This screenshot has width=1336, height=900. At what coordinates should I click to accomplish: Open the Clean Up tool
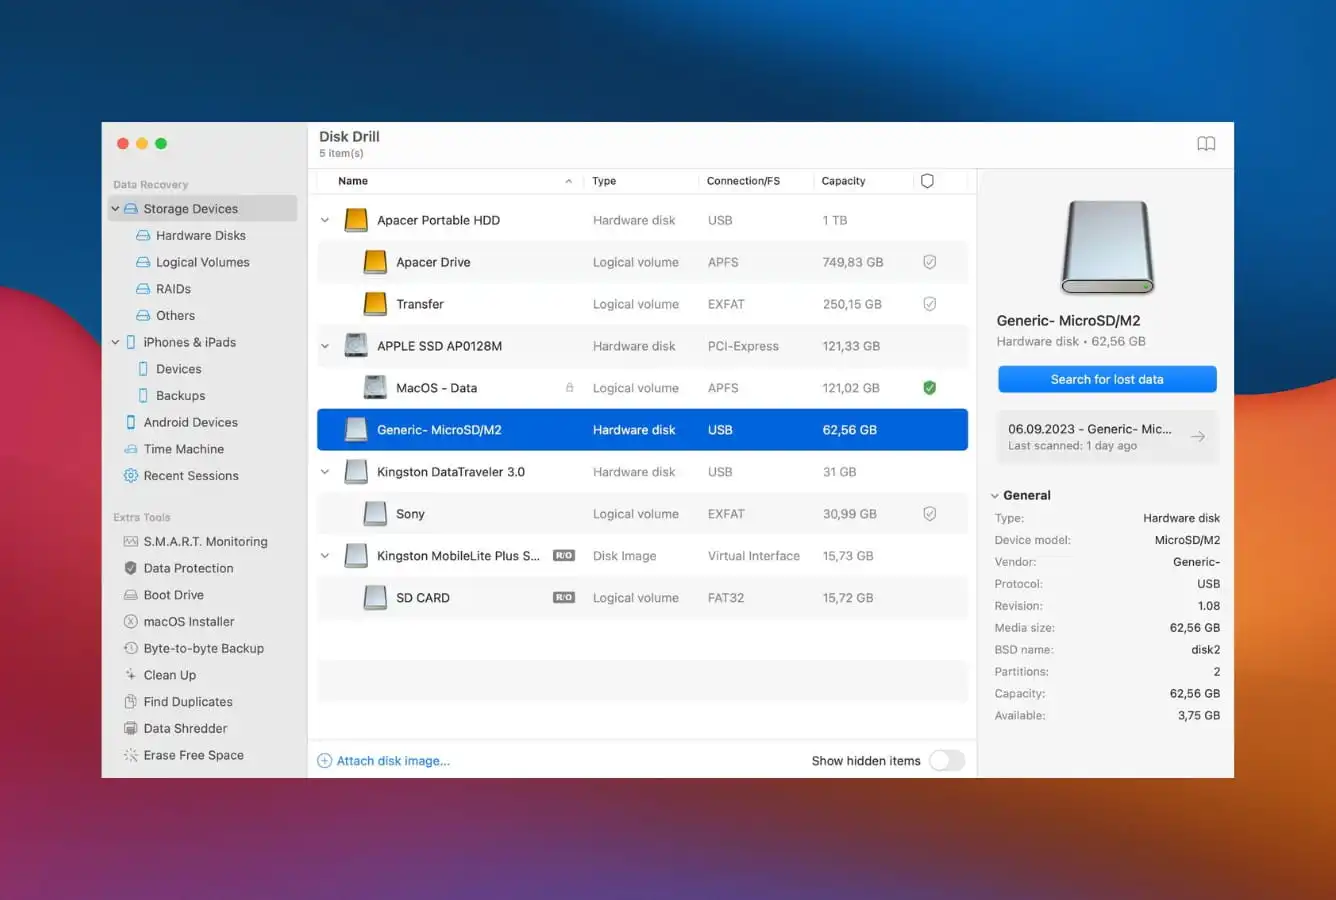pyautogui.click(x=159, y=675)
